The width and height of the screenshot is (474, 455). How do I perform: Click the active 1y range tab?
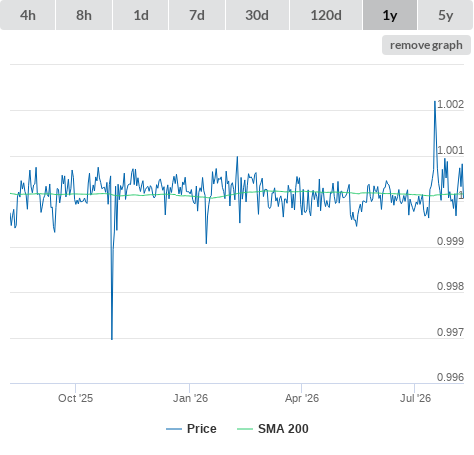coord(390,15)
